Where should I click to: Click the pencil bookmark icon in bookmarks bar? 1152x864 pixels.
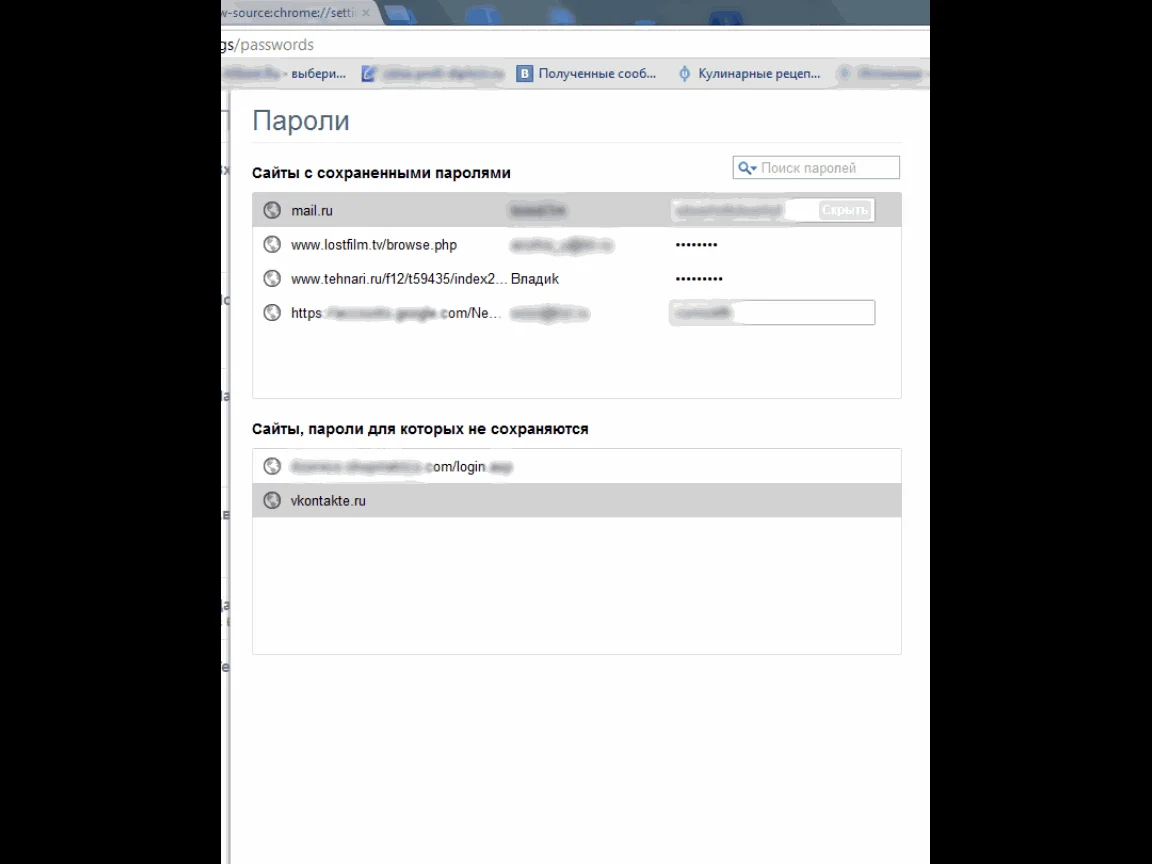click(369, 73)
